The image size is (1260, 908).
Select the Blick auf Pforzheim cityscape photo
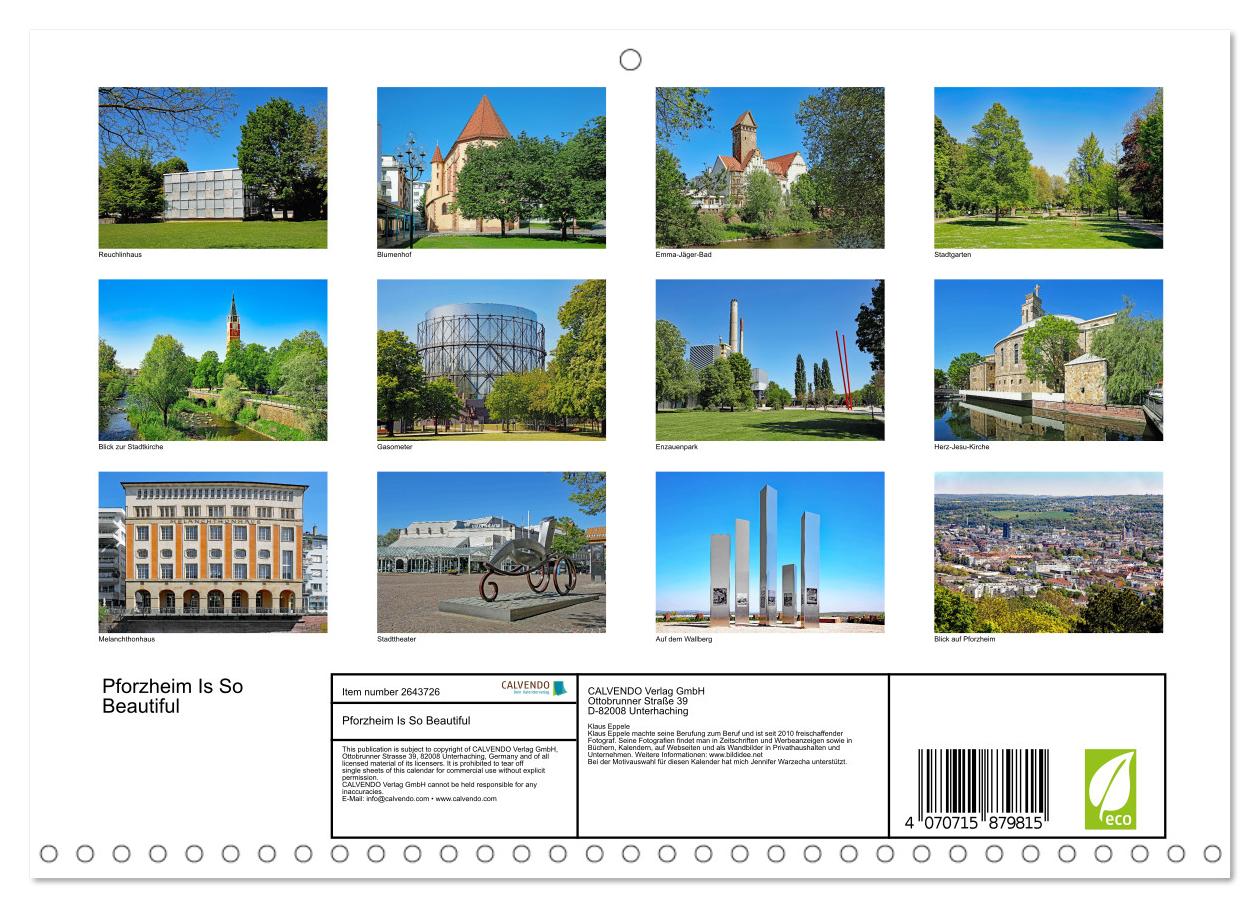pos(1048,552)
